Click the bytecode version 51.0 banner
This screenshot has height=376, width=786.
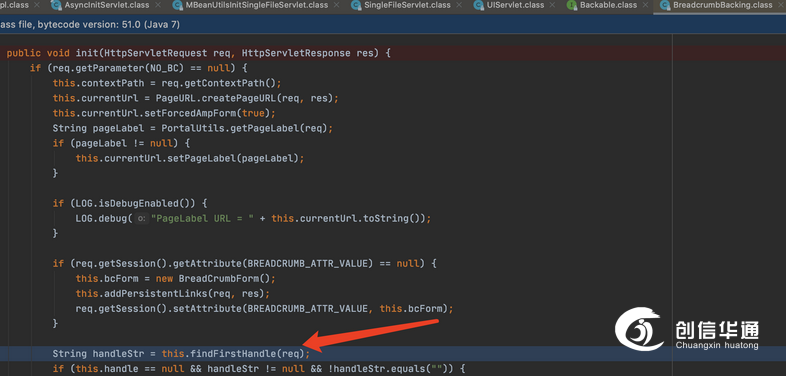point(90,24)
